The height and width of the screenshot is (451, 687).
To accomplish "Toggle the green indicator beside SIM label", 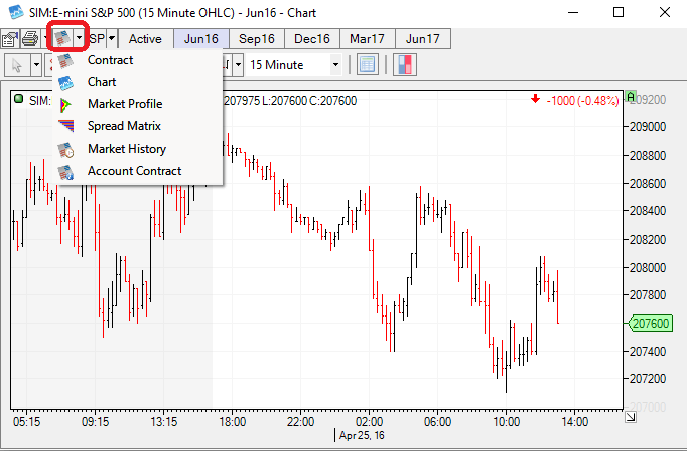I will click(x=19, y=99).
